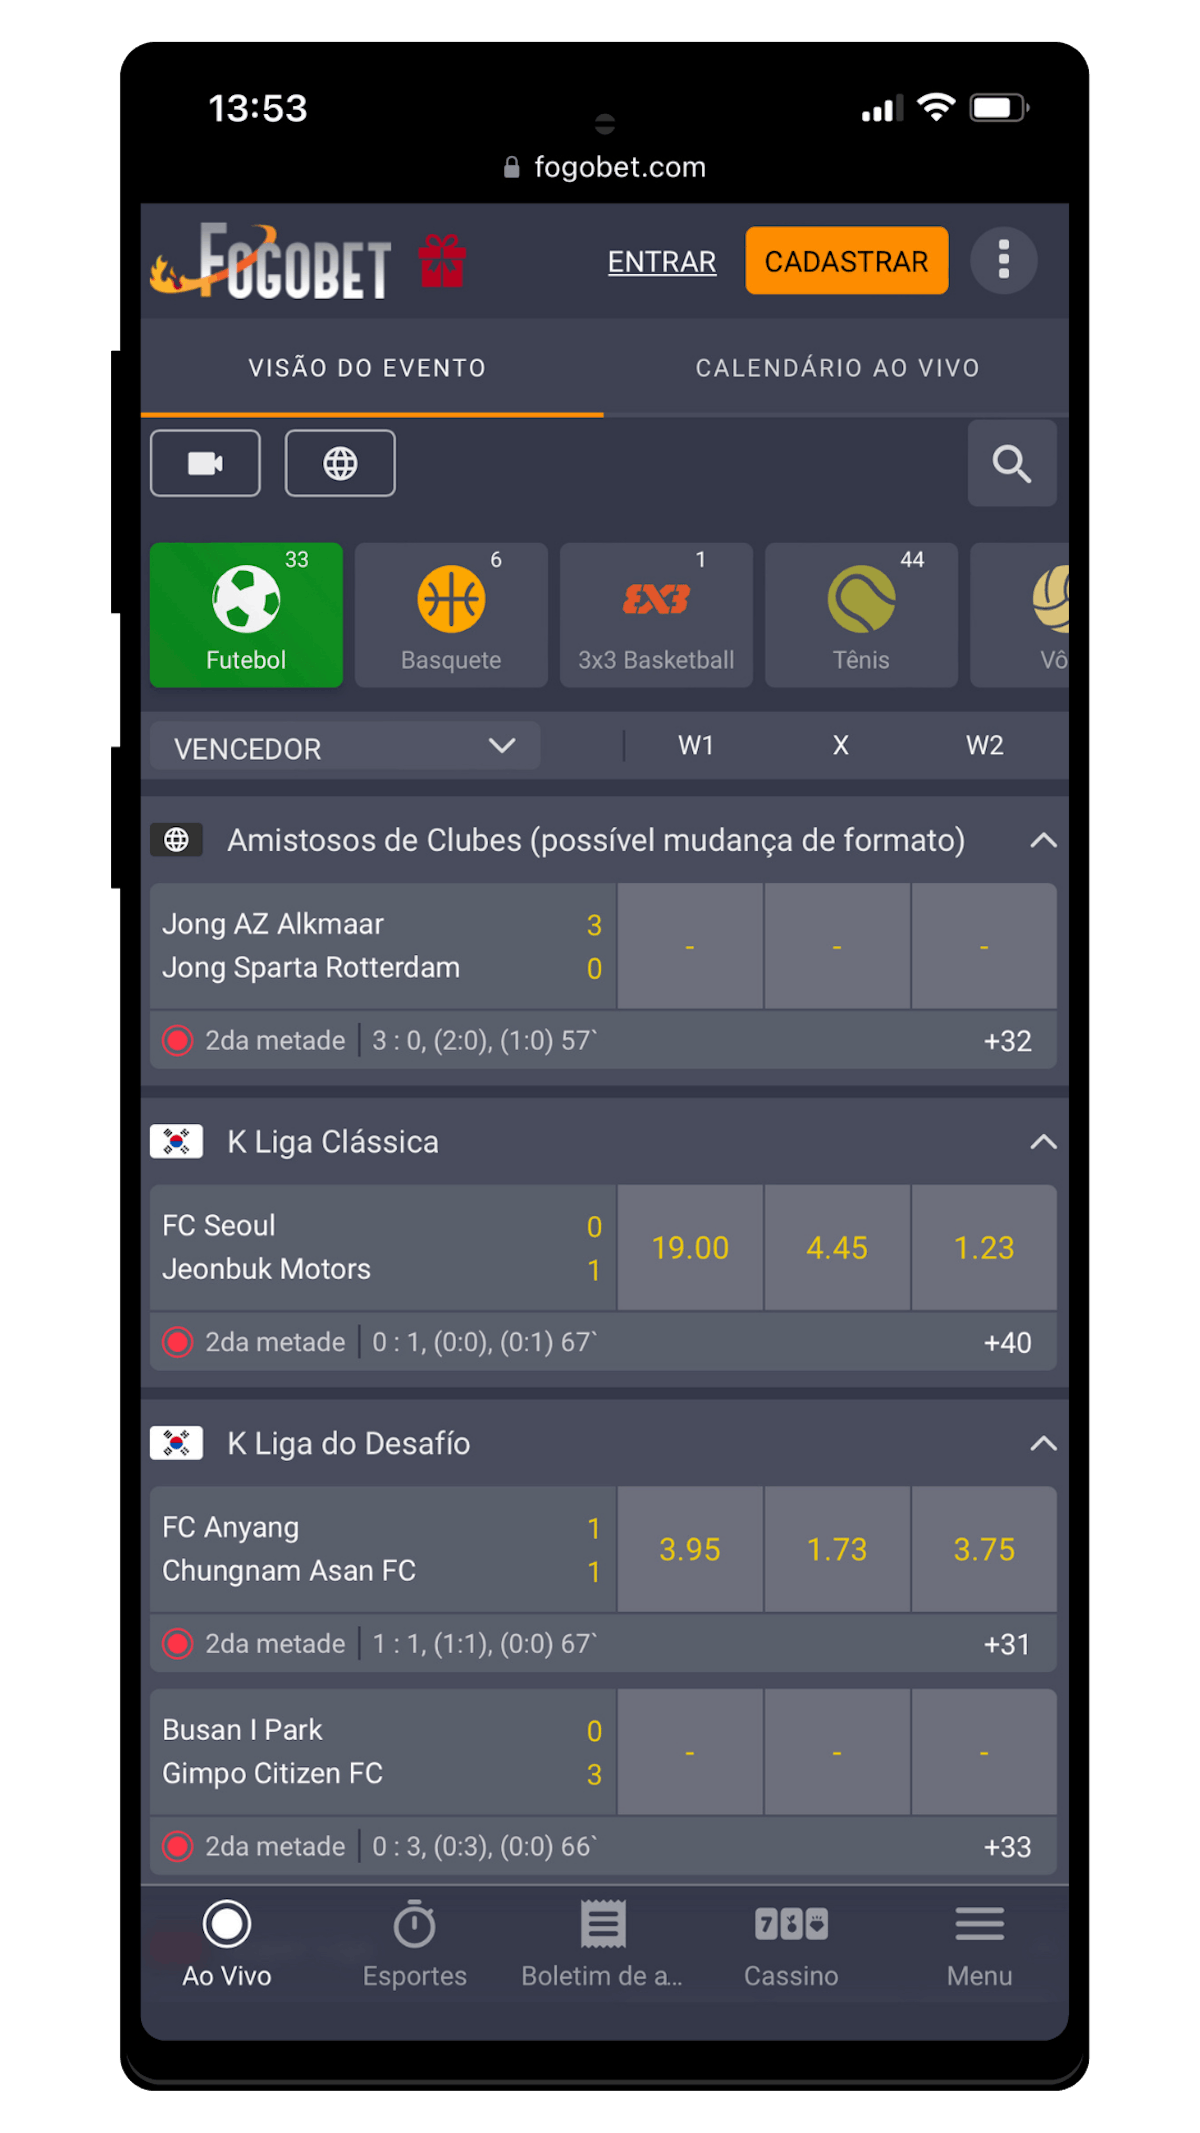Click the orange CADASTRAR button
The height and width of the screenshot is (2133, 1200).
coord(846,261)
